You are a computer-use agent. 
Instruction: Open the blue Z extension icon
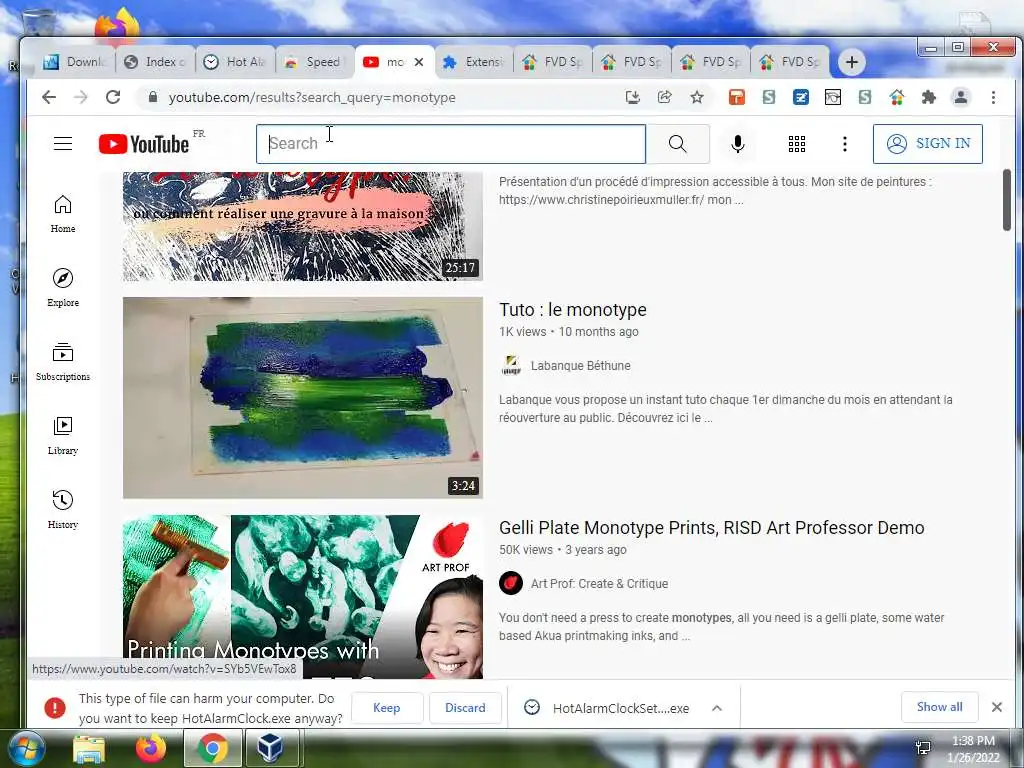(x=801, y=97)
